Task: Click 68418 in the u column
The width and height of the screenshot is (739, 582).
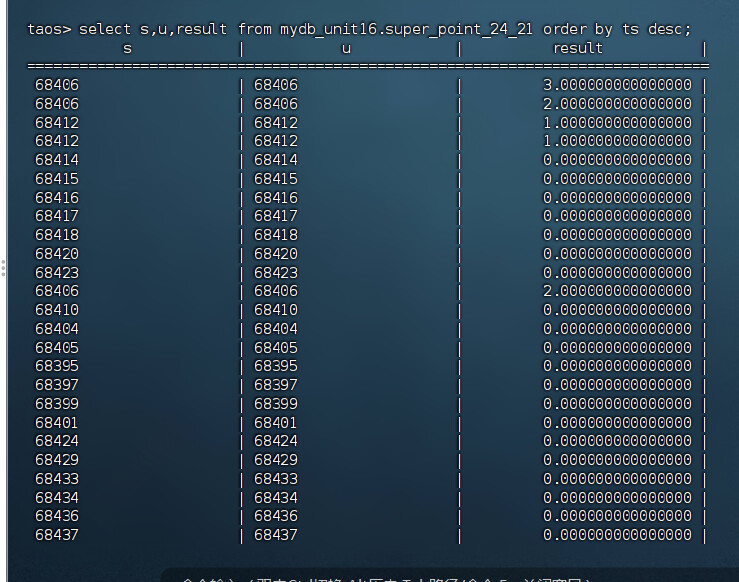Action: coord(276,235)
